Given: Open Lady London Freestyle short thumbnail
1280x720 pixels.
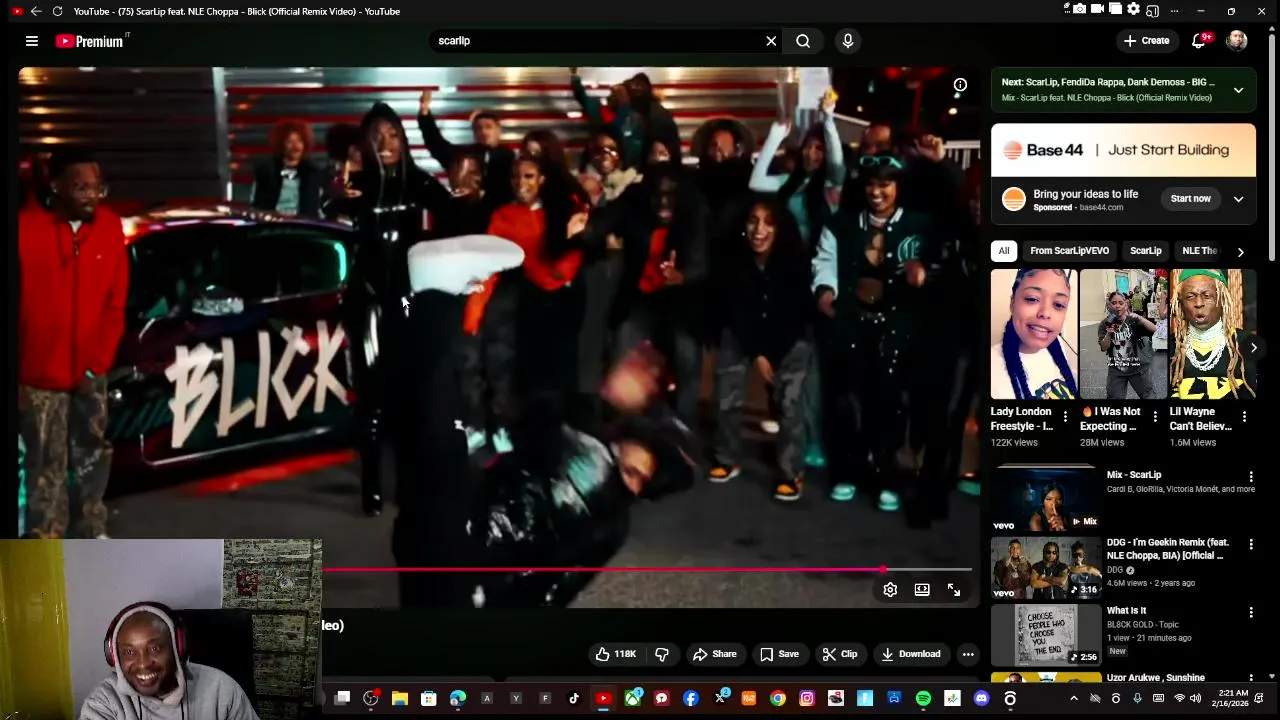Looking at the screenshot, I should click(1034, 334).
